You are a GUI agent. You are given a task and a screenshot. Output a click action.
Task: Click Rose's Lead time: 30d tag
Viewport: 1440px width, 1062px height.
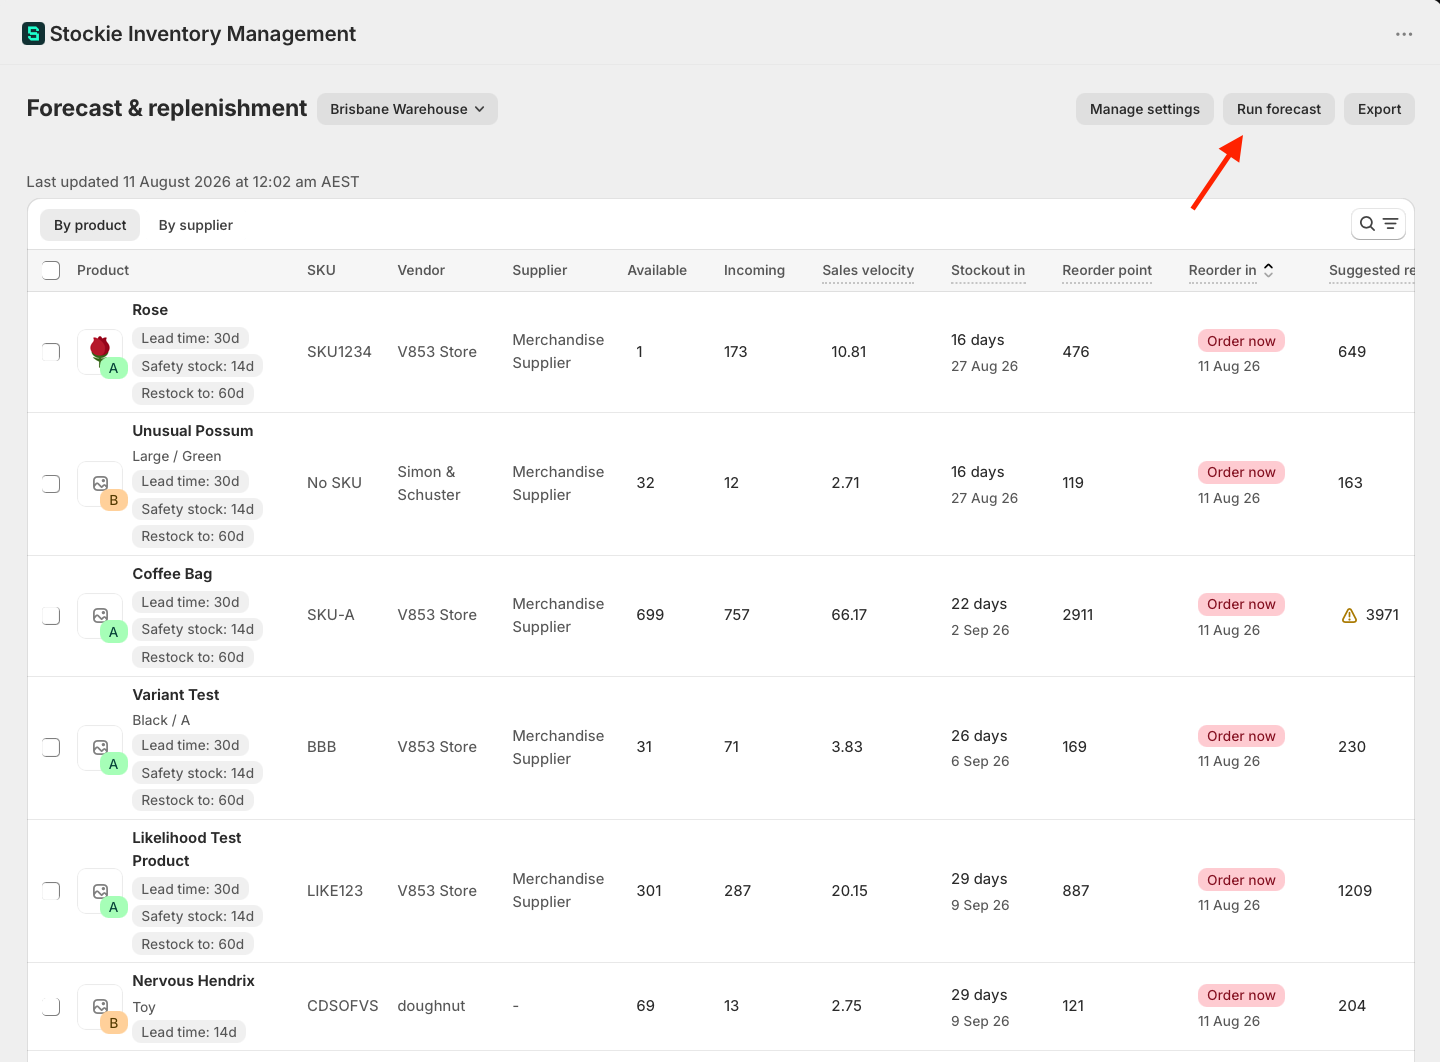(190, 338)
